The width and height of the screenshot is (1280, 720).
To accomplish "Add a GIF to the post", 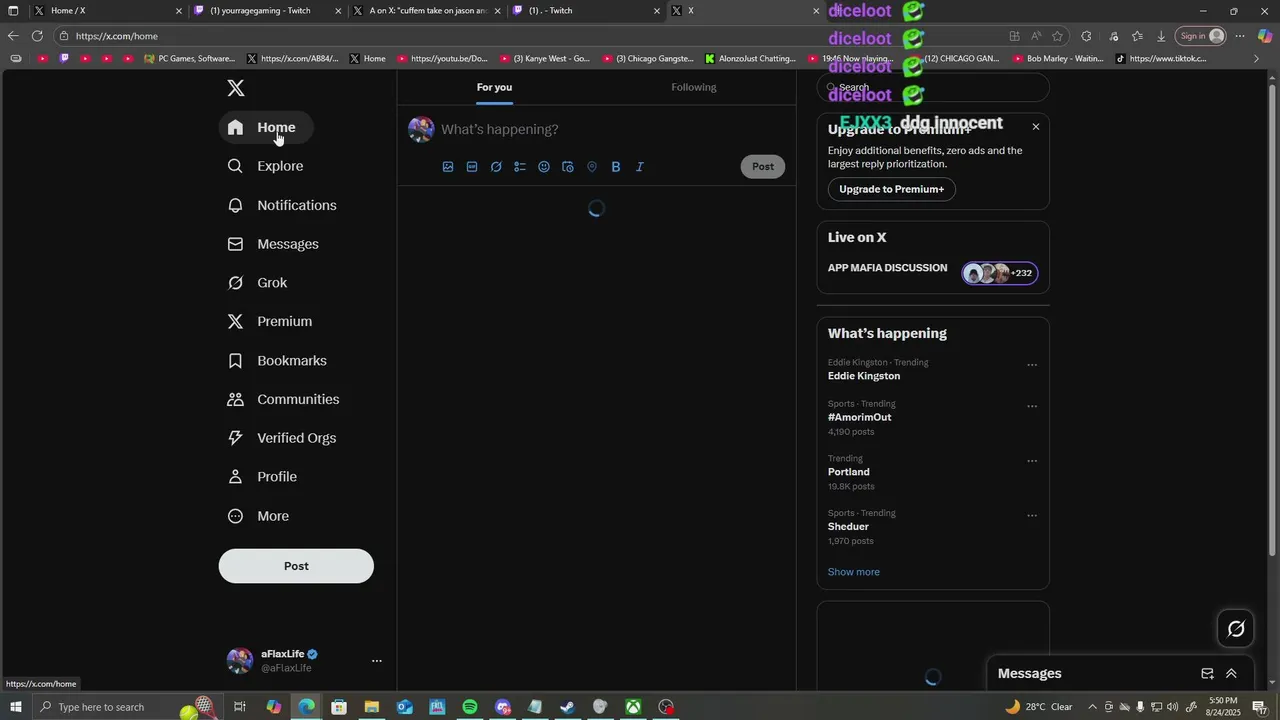I will click(472, 167).
